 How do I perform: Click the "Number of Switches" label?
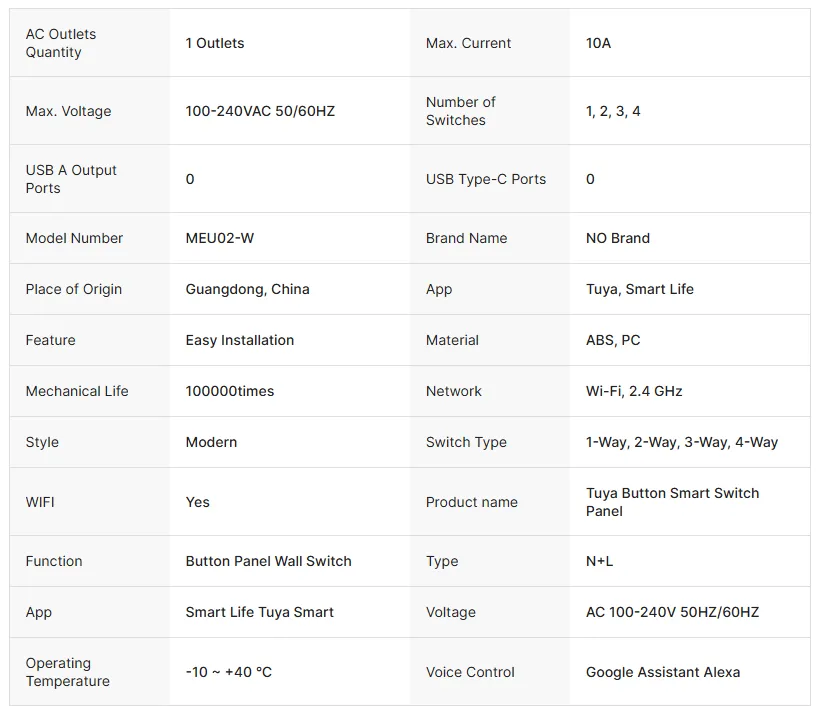point(460,111)
